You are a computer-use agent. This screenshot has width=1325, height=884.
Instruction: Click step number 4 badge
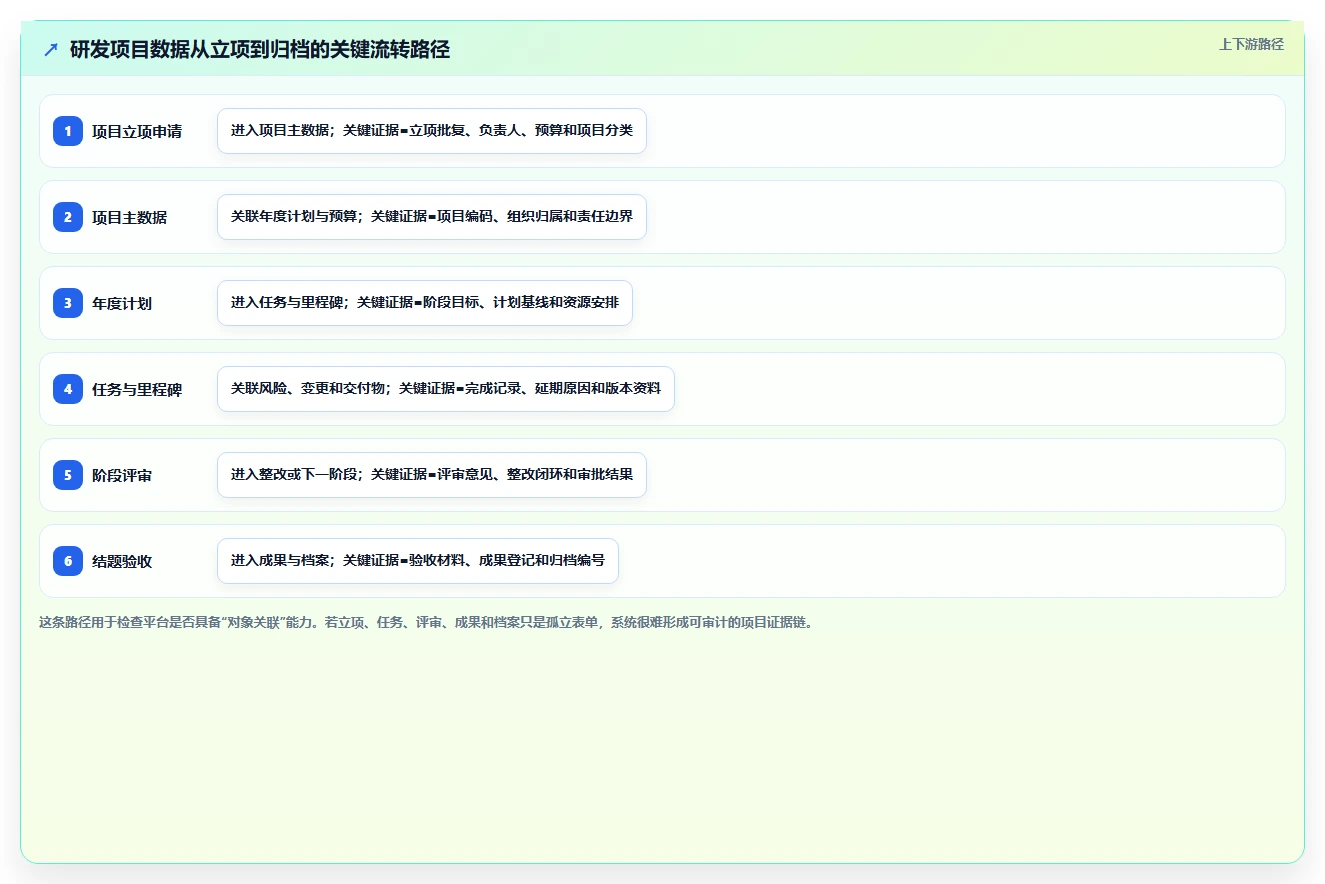click(x=68, y=389)
